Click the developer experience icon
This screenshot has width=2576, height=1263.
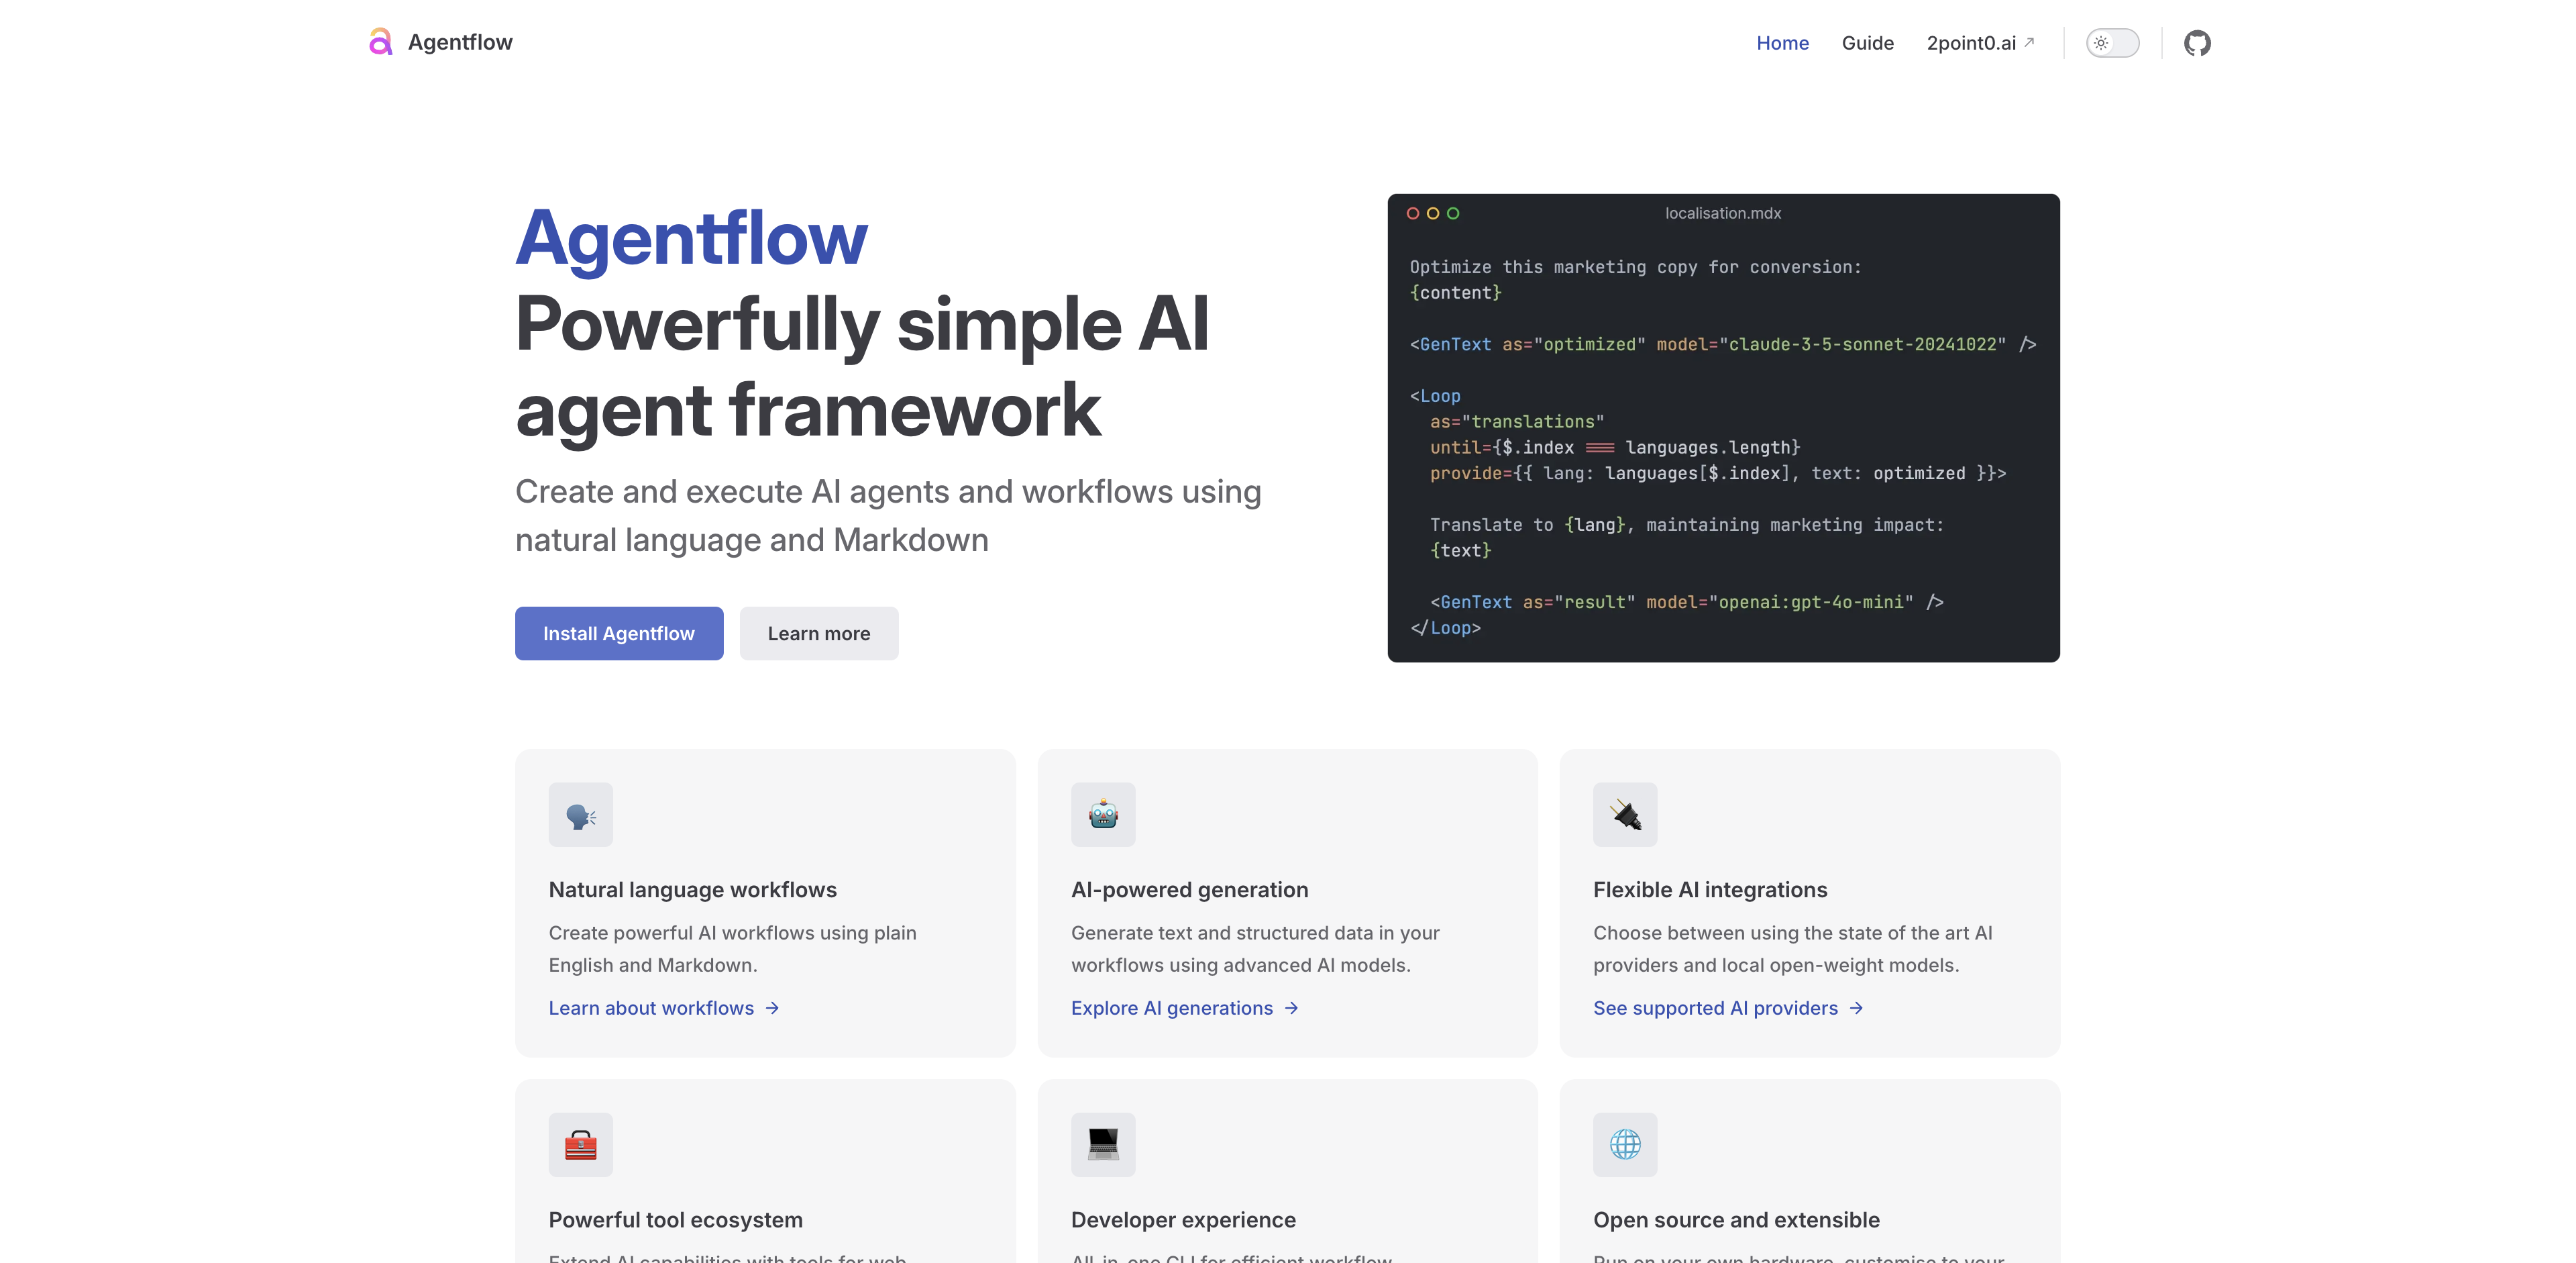[x=1102, y=1143]
